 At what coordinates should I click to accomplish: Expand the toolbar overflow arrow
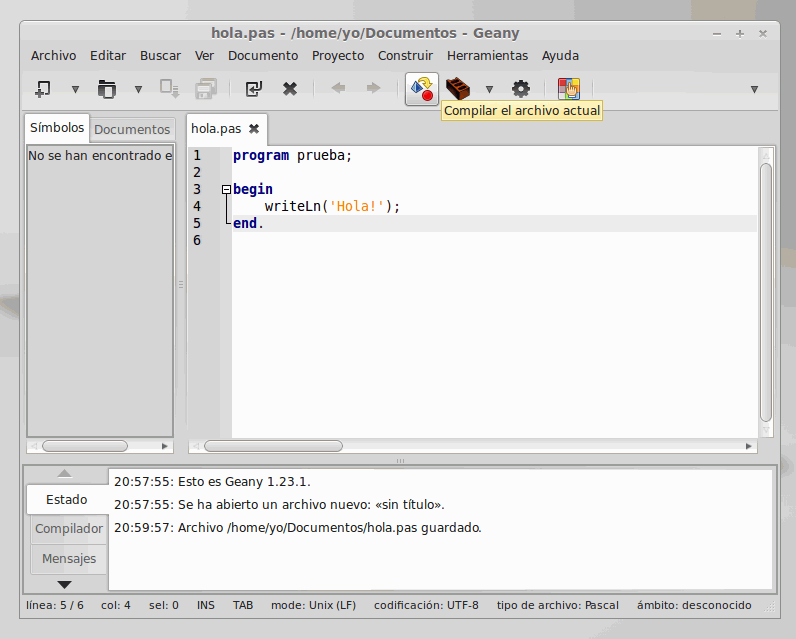coord(754,89)
